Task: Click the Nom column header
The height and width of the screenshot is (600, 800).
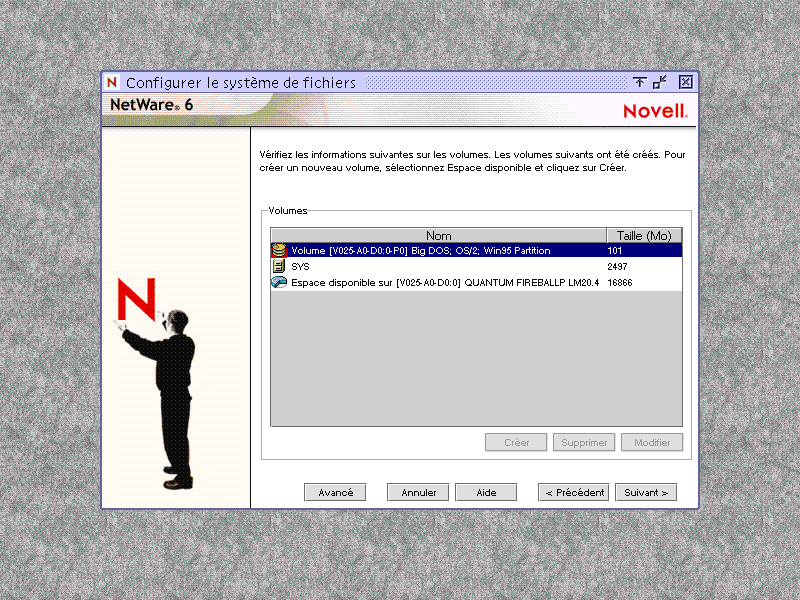Action: click(440, 235)
